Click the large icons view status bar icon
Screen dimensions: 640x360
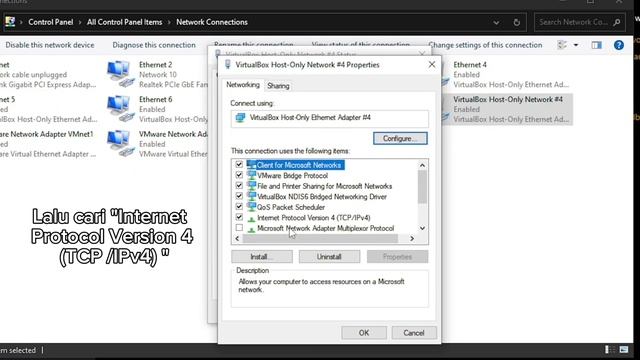tap(624, 349)
